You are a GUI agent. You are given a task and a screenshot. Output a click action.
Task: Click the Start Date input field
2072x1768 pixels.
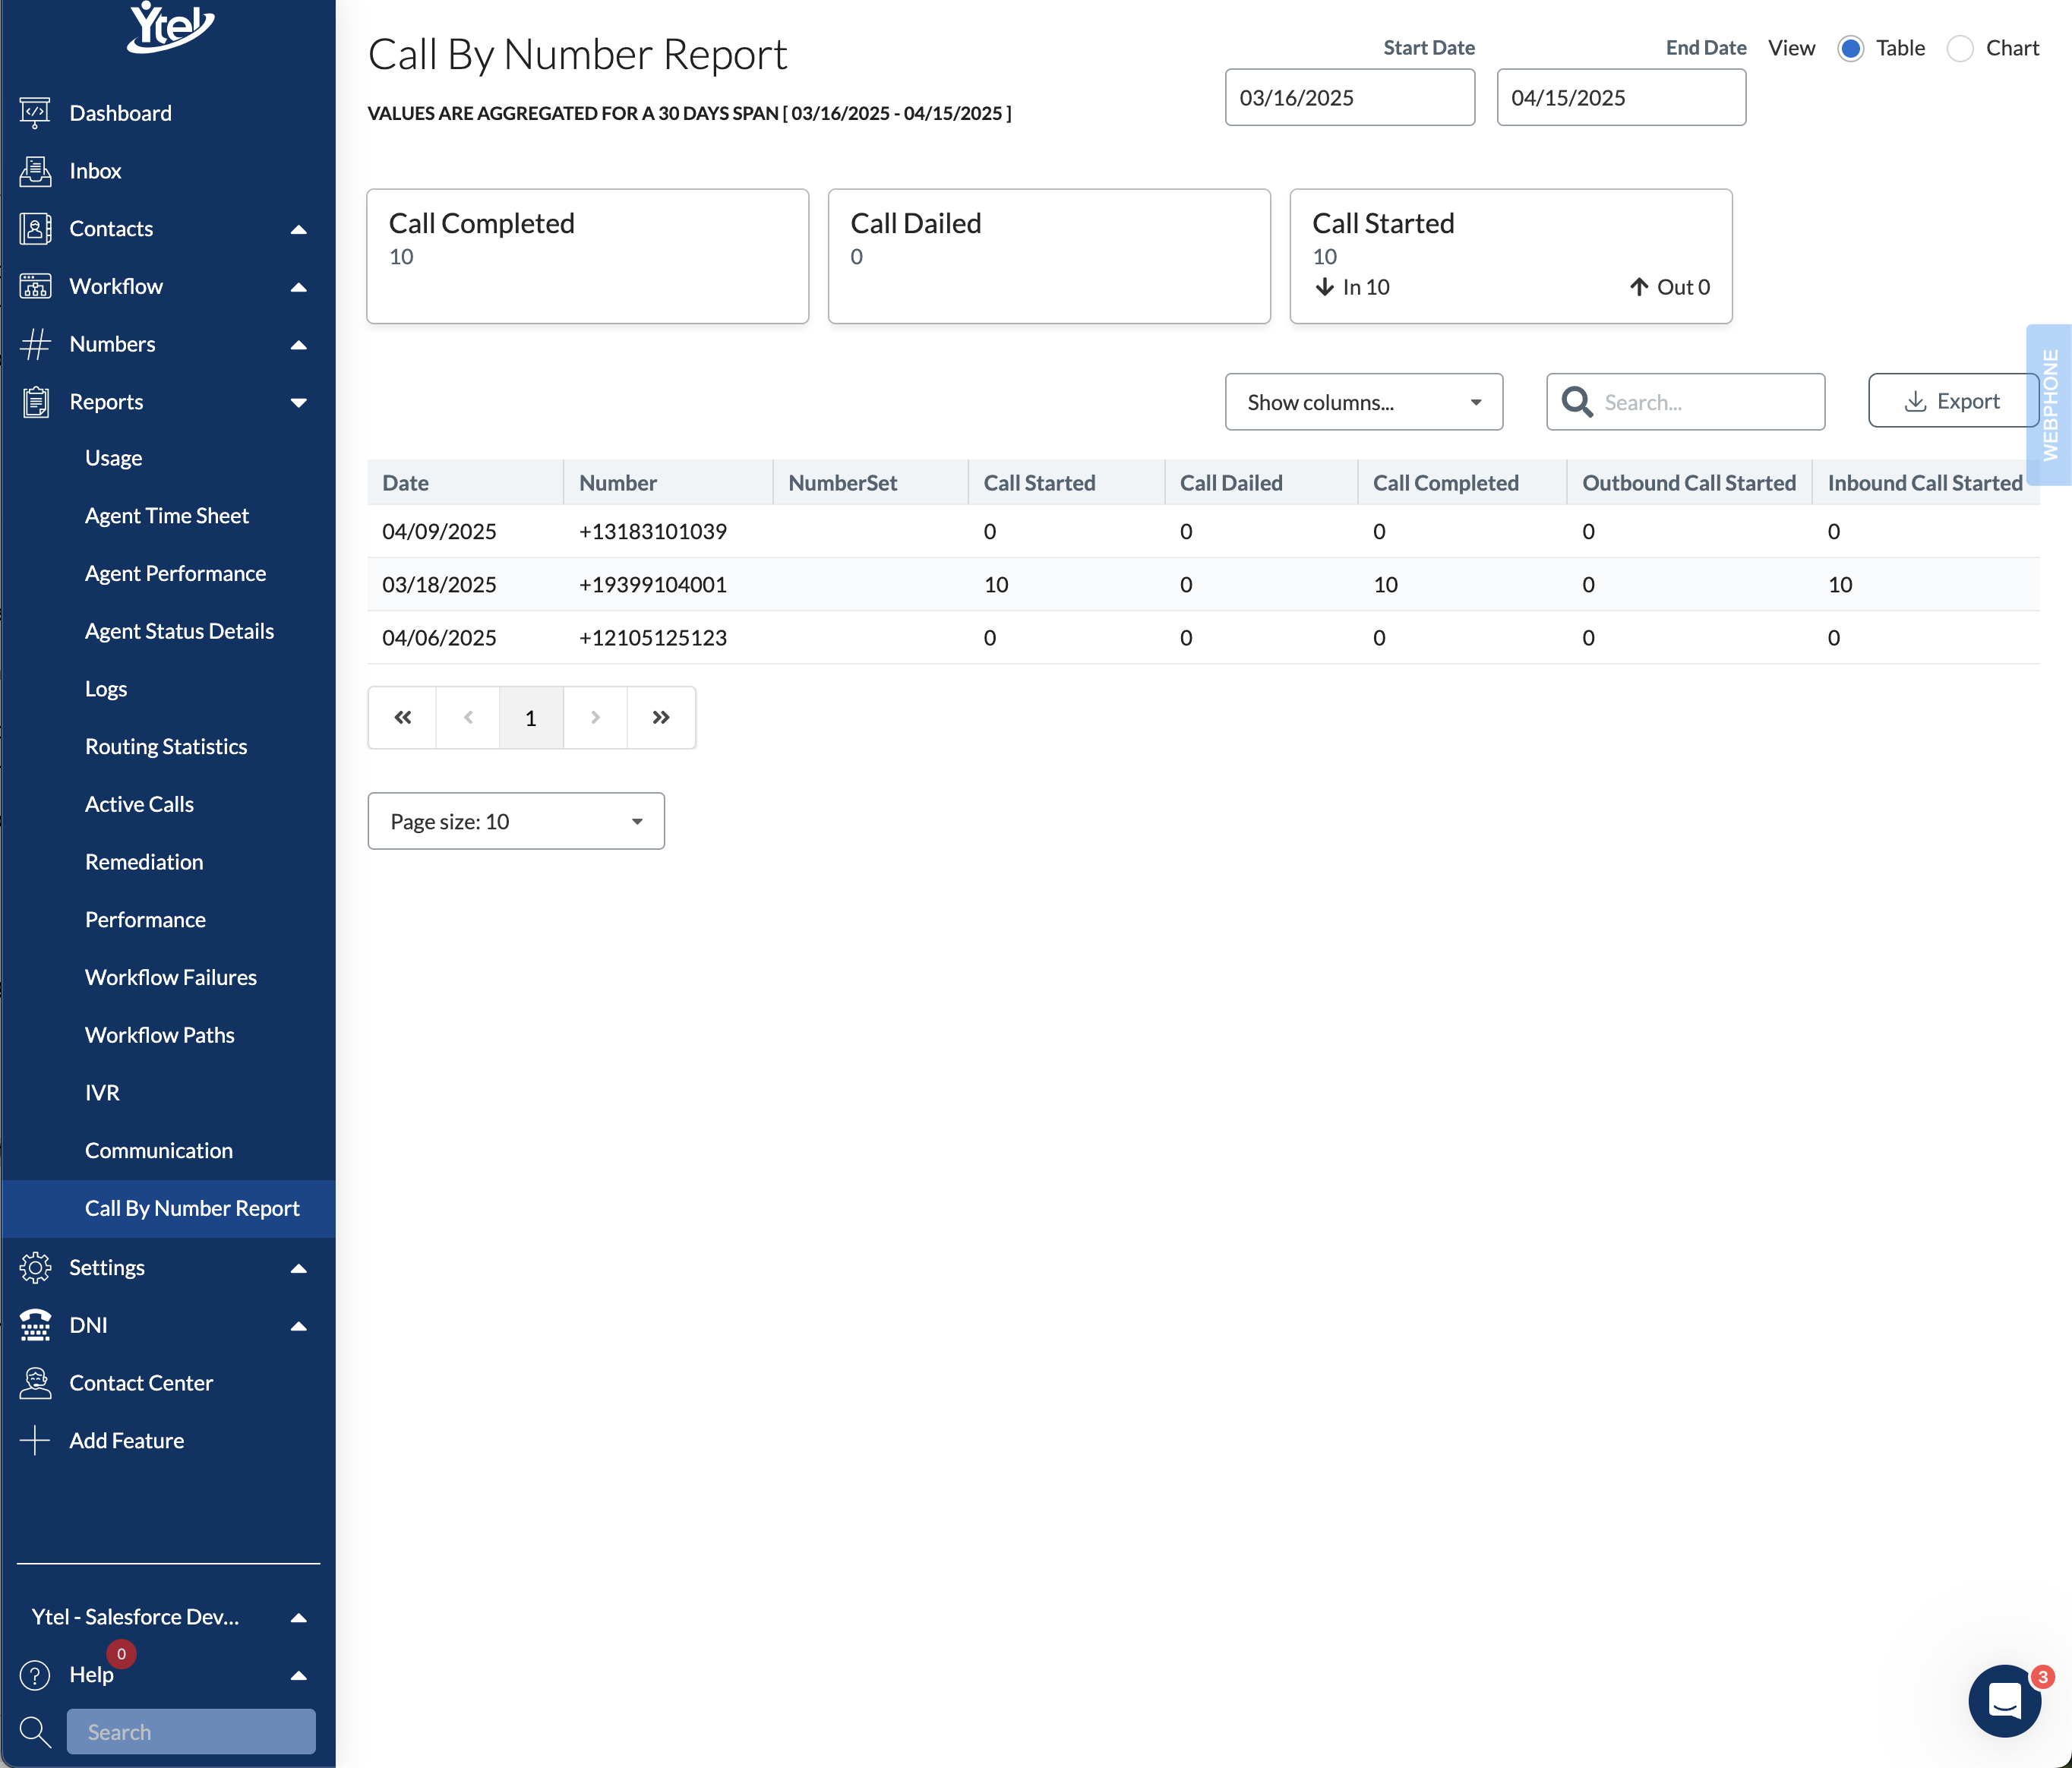coord(1349,98)
